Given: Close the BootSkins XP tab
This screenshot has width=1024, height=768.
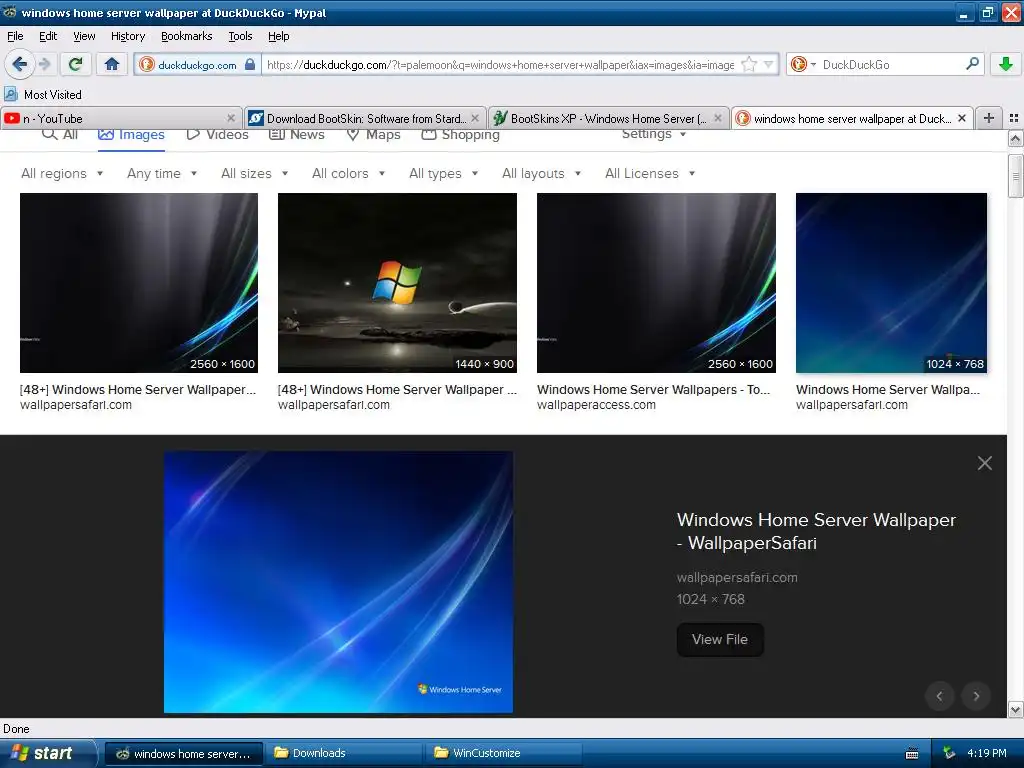Looking at the screenshot, I should 718,118.
